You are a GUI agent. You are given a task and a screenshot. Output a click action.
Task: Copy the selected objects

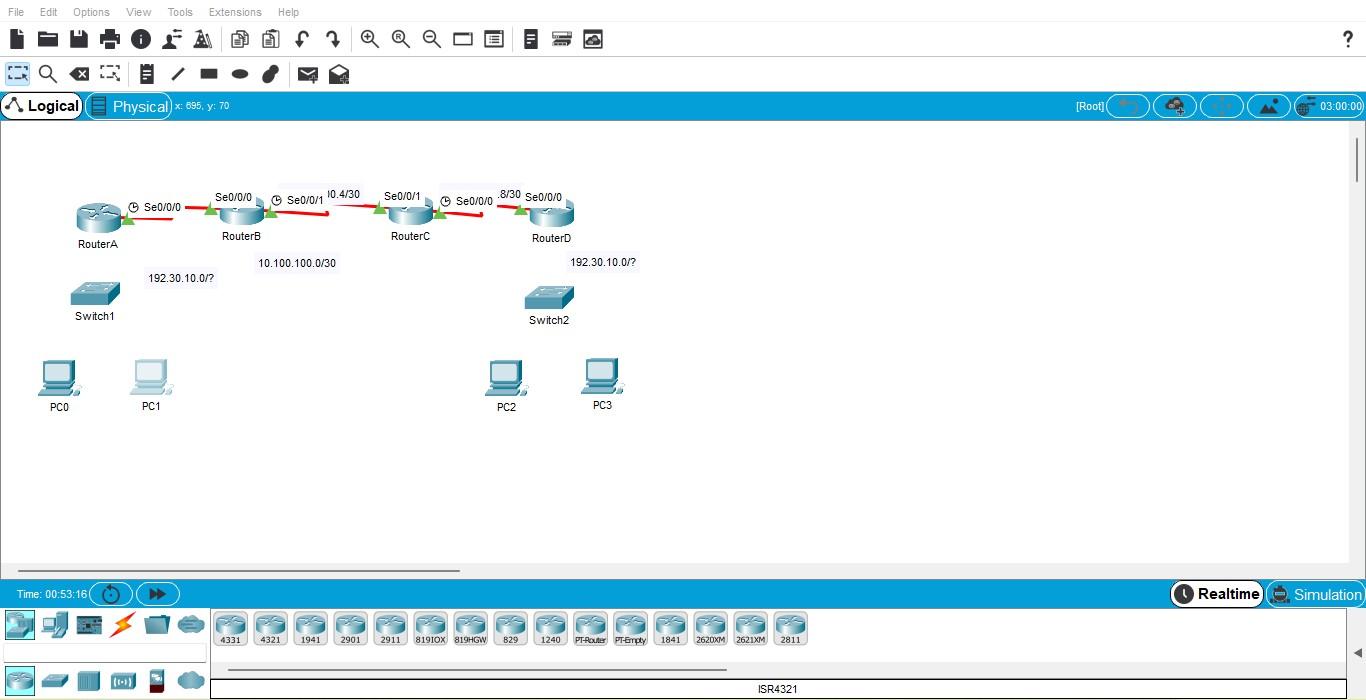point(240,39)
